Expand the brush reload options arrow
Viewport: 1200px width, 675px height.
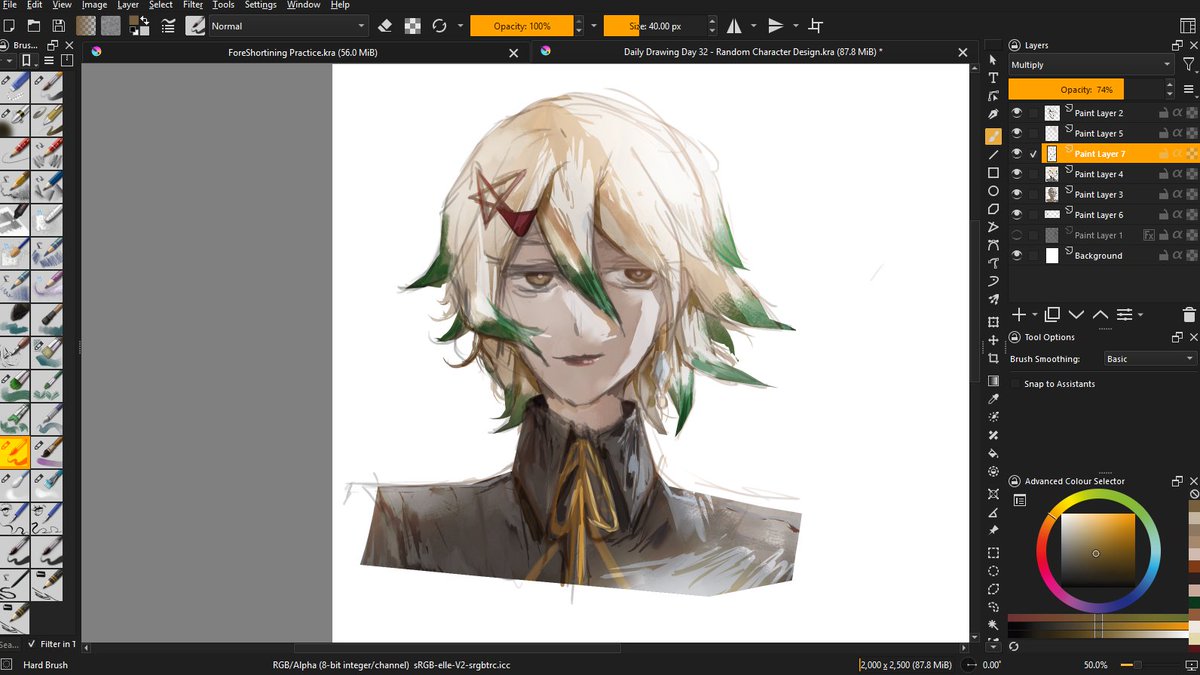pyautogui.click(x=460, y=26)
